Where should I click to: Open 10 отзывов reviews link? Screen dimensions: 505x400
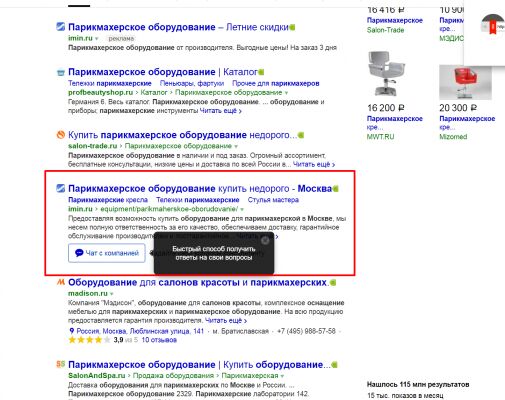point(159,340)
